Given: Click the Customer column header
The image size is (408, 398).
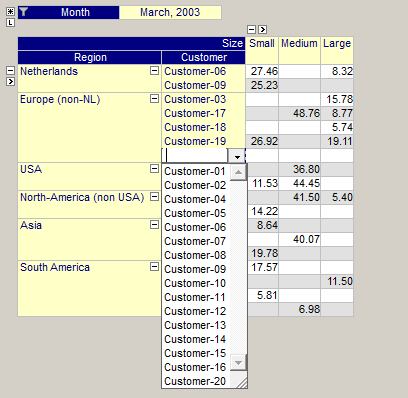Looking at the screenshot, I should [x=204, y=57].
